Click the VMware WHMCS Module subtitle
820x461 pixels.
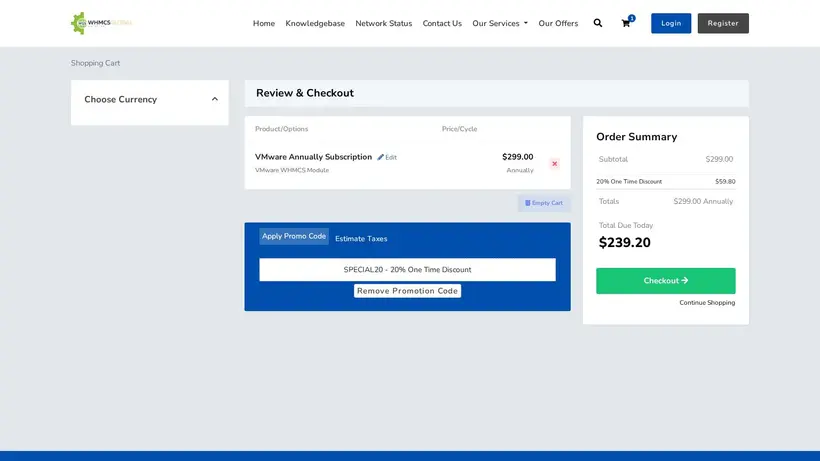coord(292,170)
